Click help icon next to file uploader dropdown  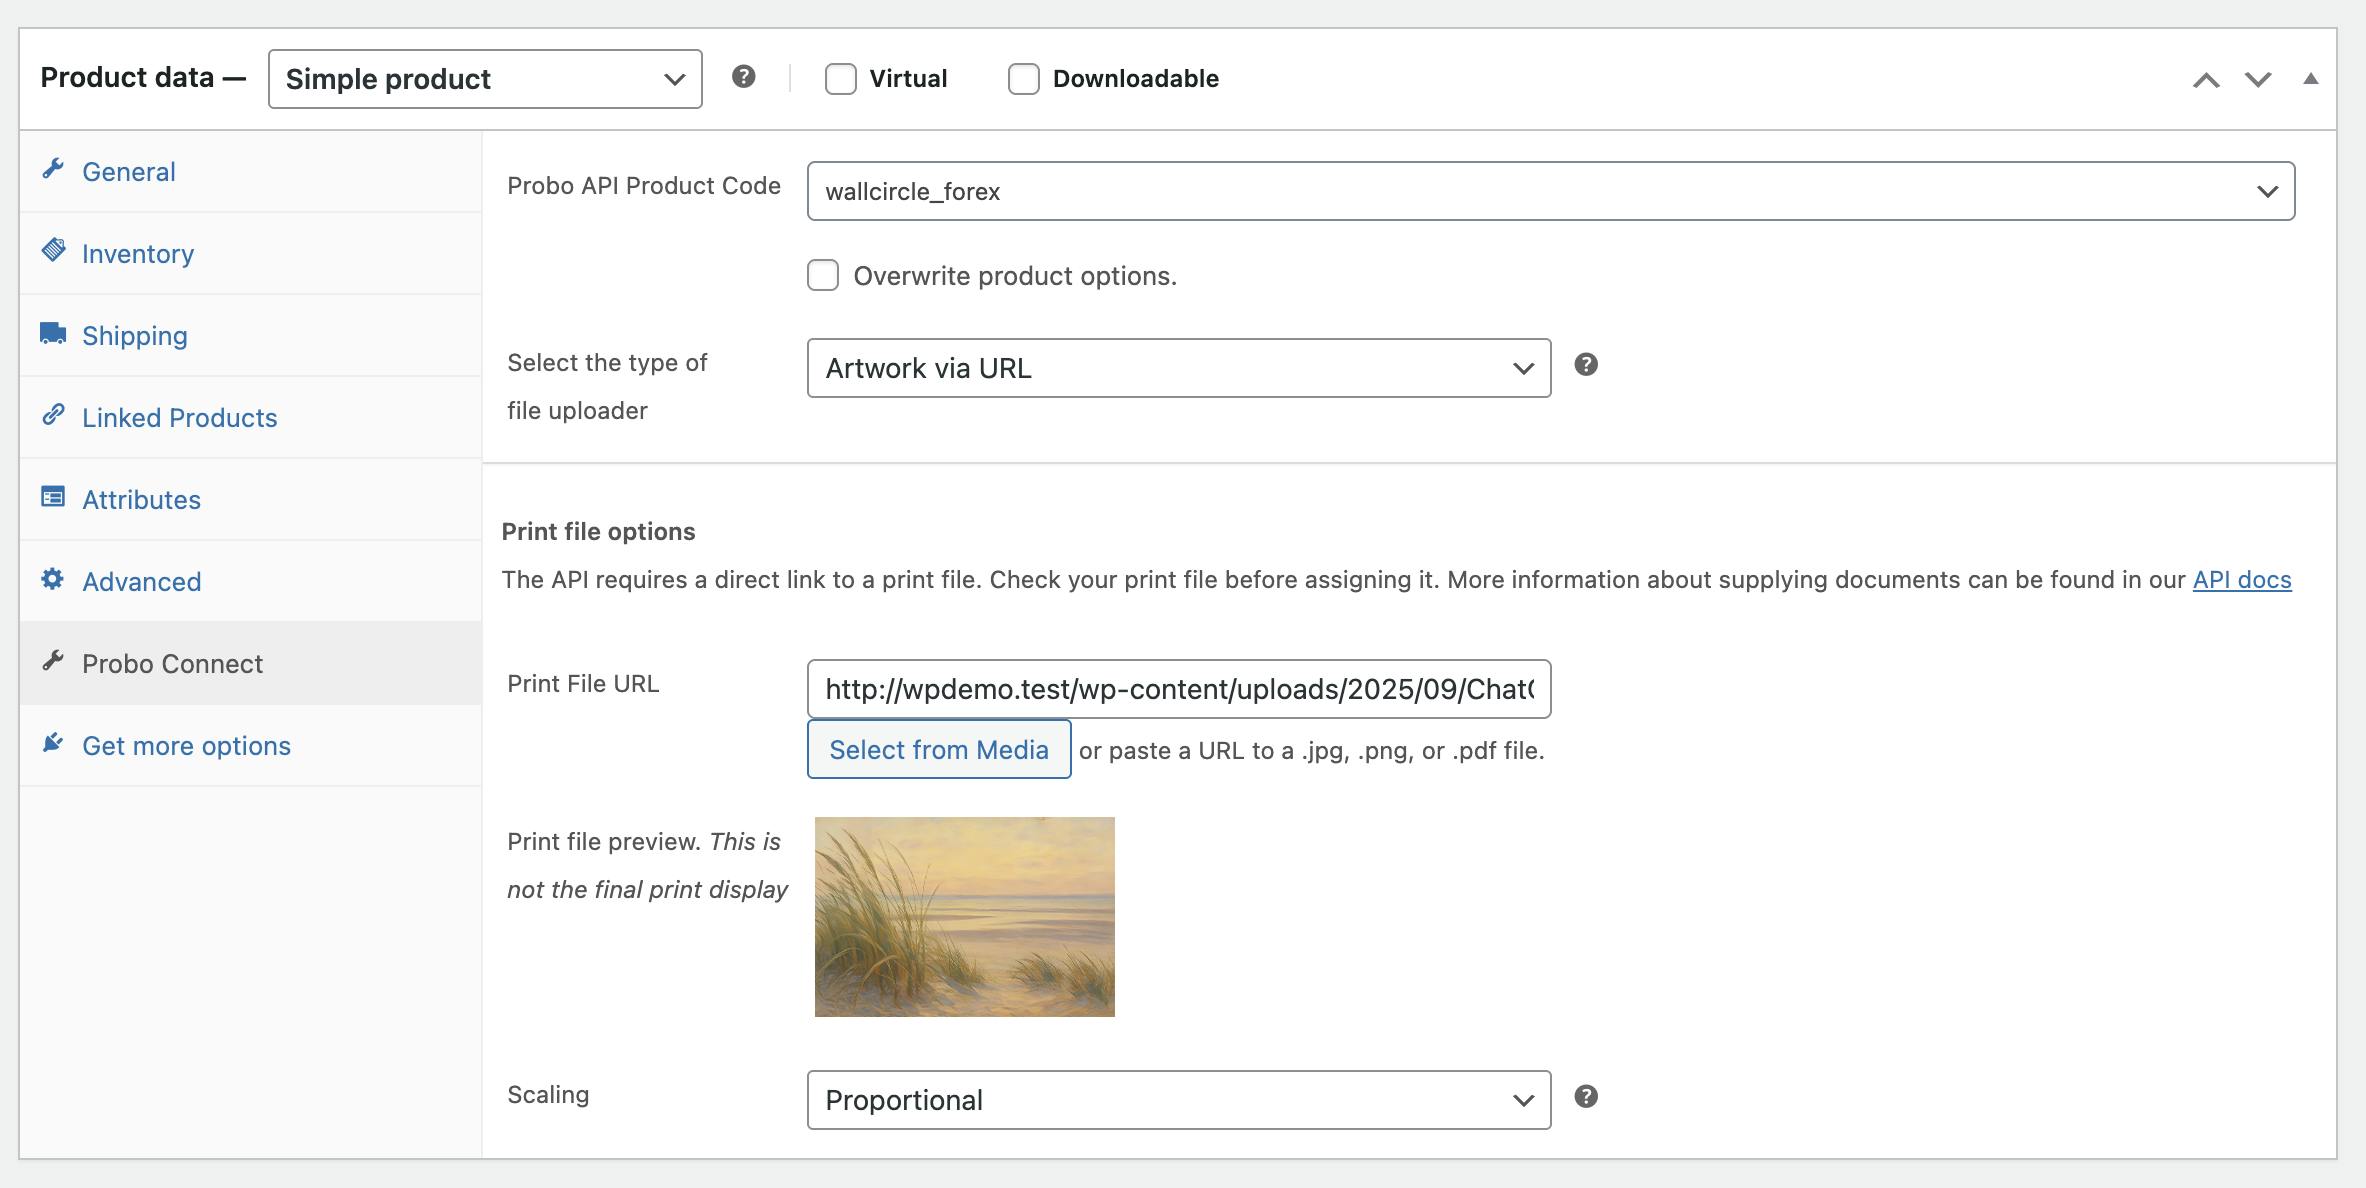click(x=1586, y=365)
